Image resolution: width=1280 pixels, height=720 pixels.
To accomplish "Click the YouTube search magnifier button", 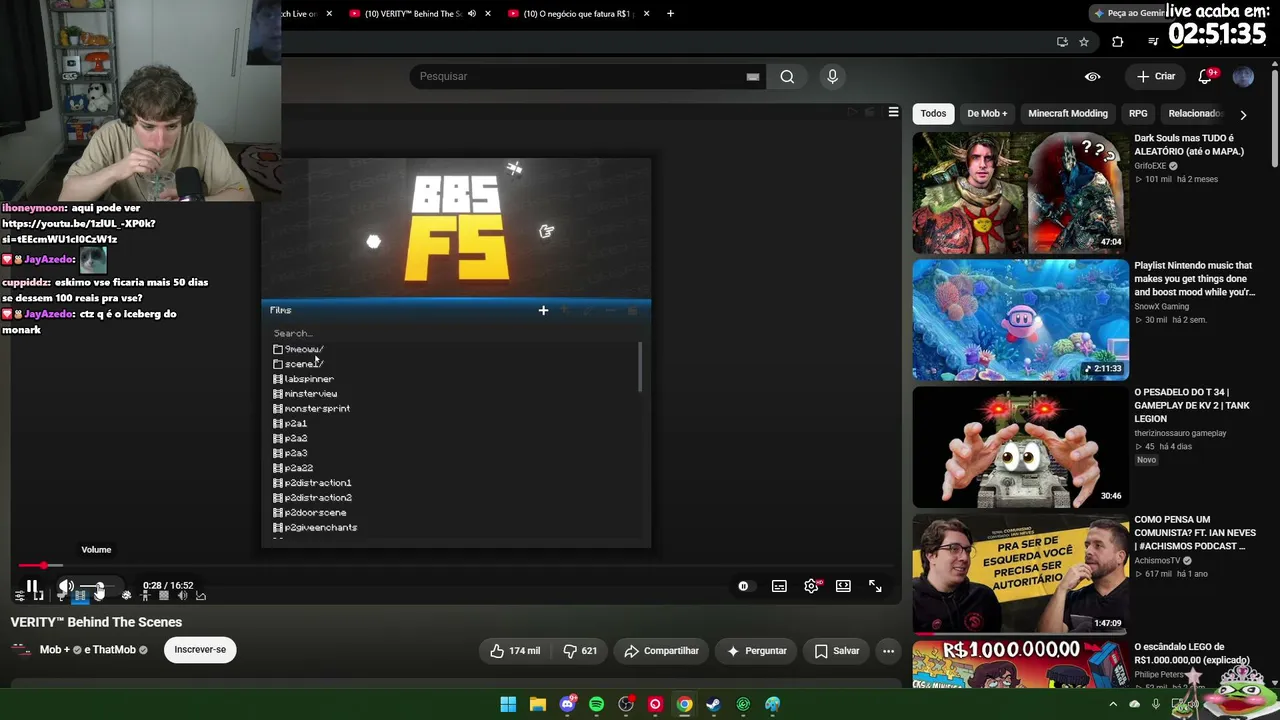I will 787,76.
